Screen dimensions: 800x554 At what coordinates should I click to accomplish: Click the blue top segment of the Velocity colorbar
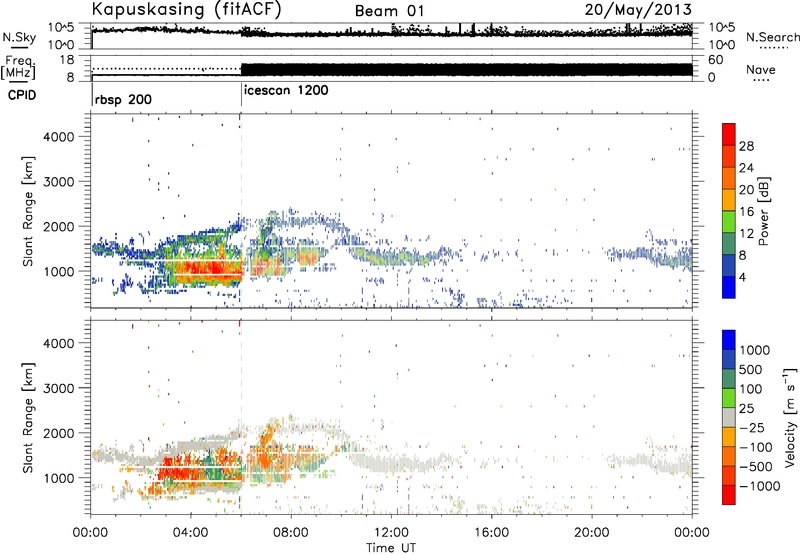point(729,339)
